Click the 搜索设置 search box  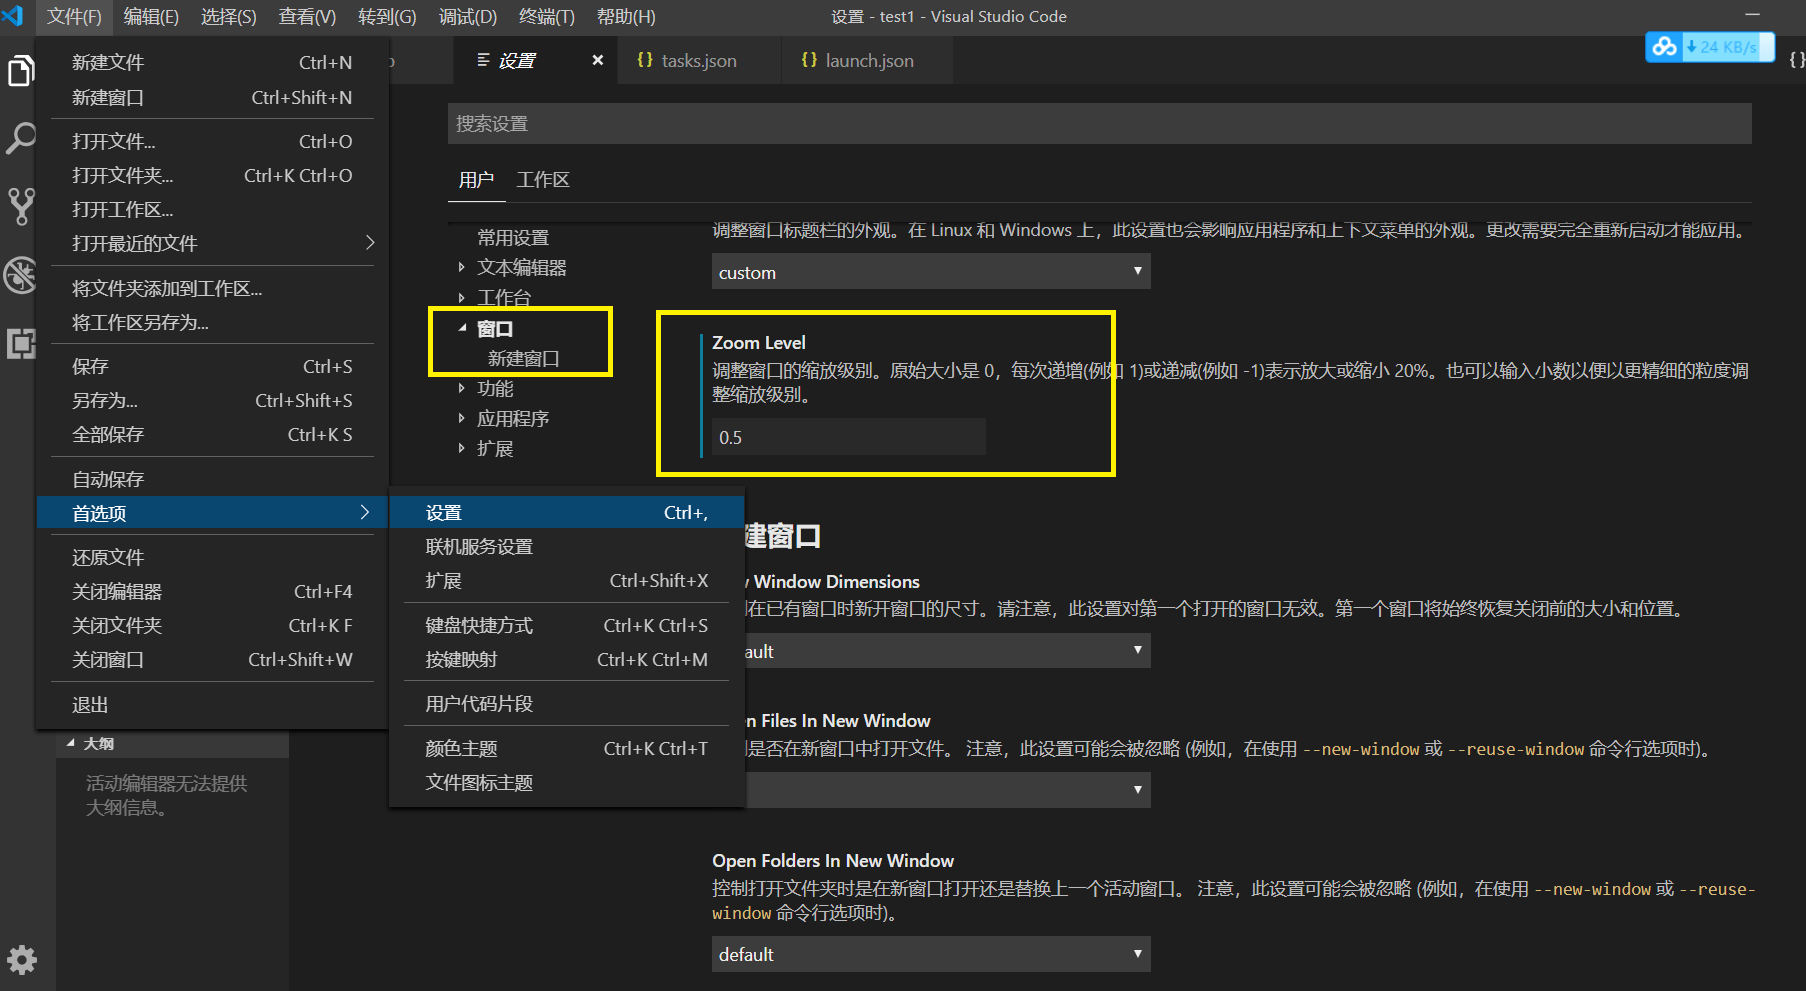click(1099, 123)
